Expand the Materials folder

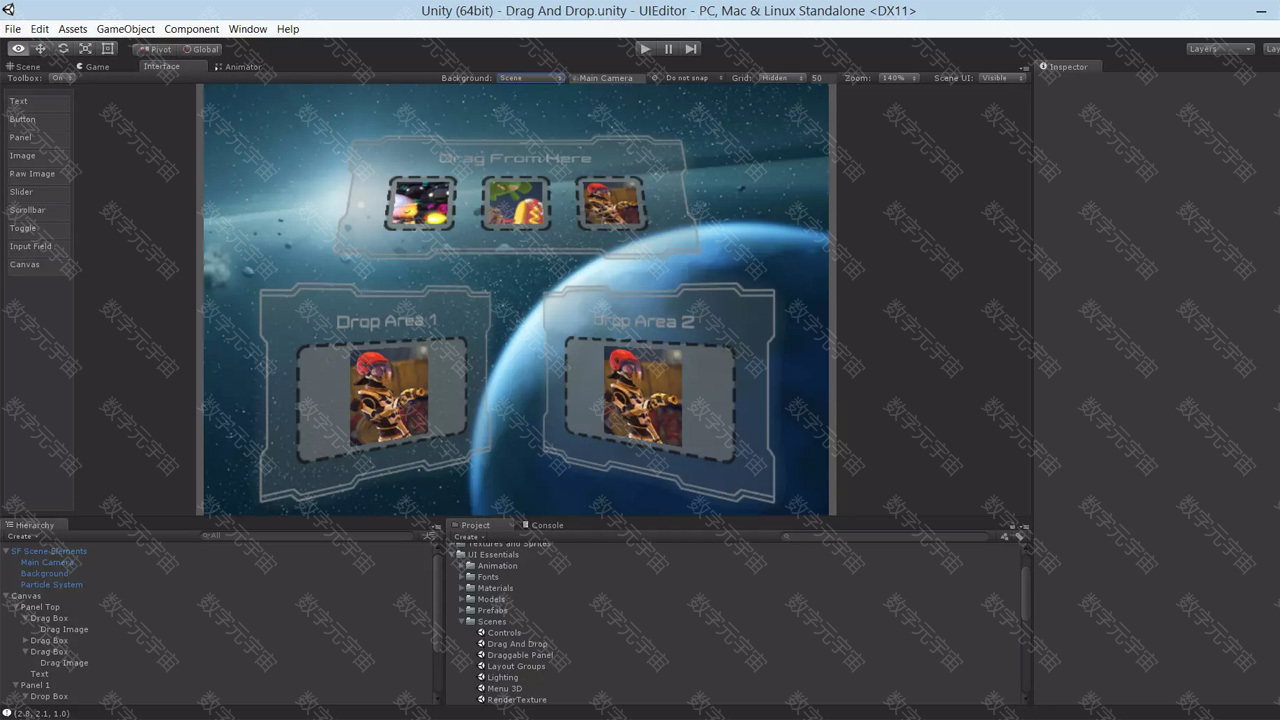(462, 588)
